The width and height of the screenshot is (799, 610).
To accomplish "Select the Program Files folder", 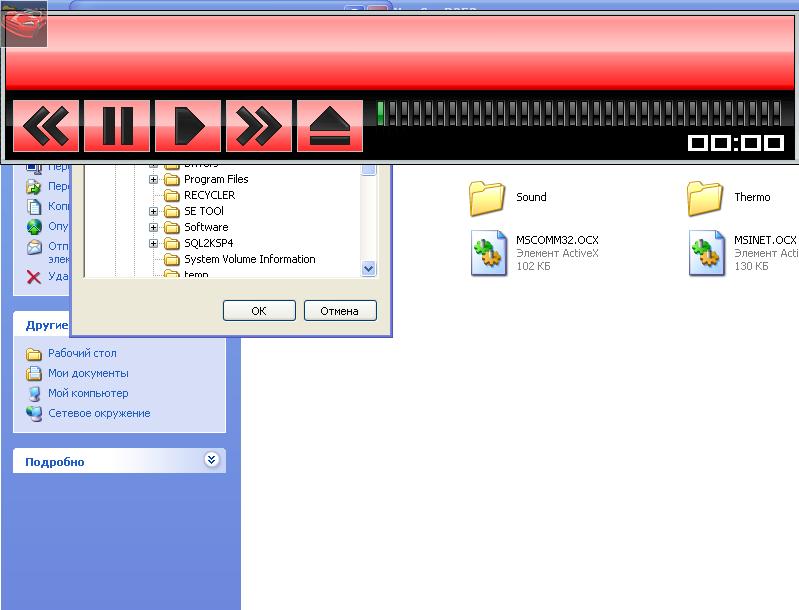I will point(216,179).
